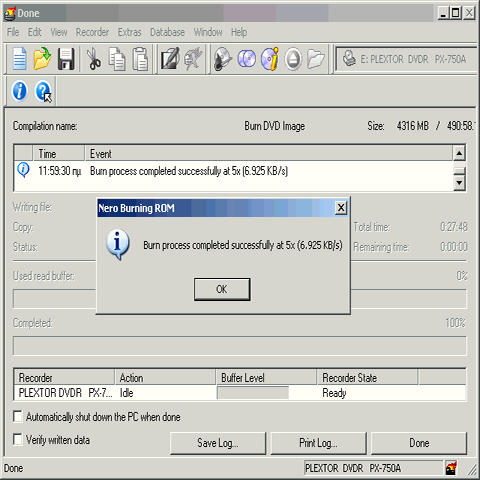Enable Automatically shut down the PC when done

[17, 416]
